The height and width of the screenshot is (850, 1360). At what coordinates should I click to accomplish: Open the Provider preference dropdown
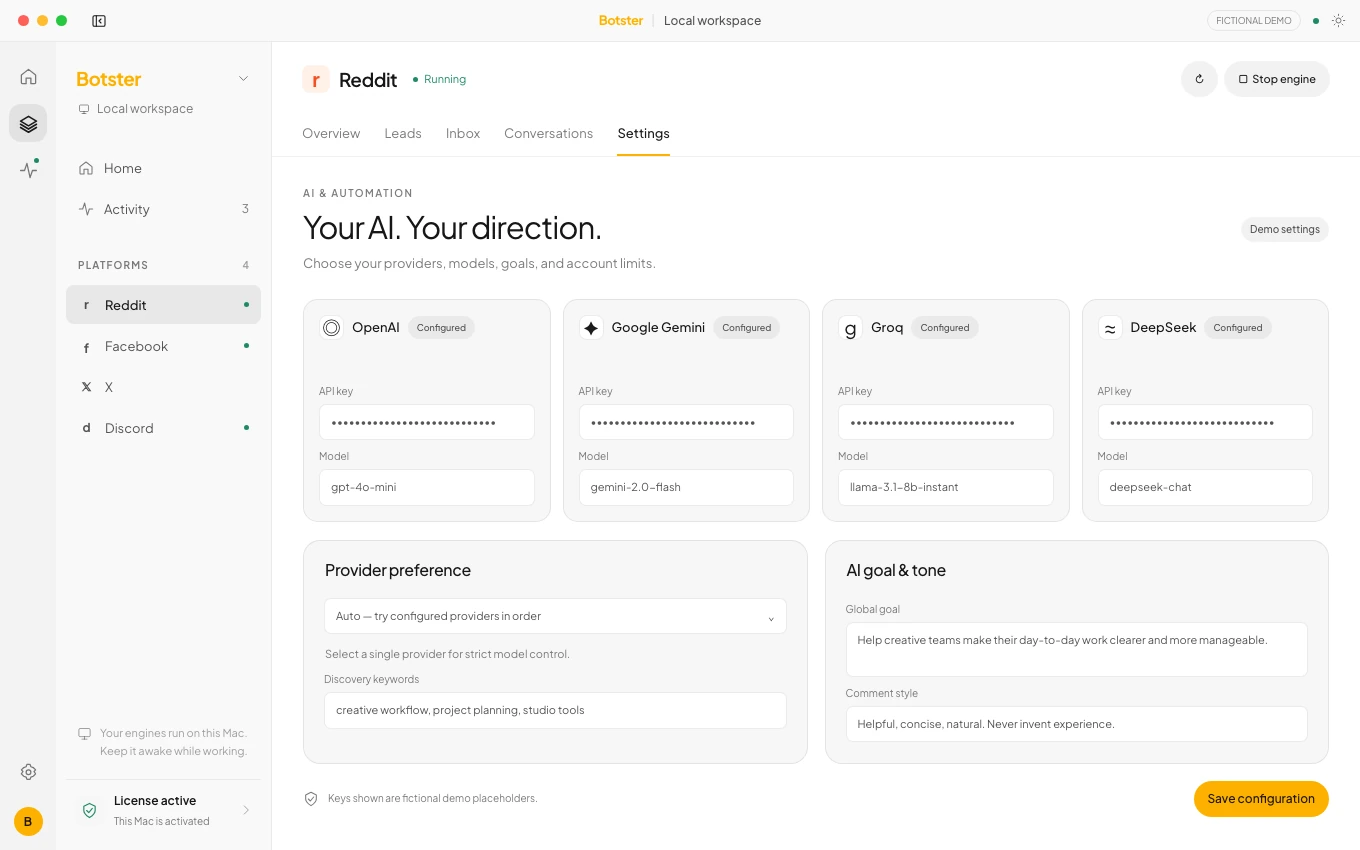click(555, 616)
